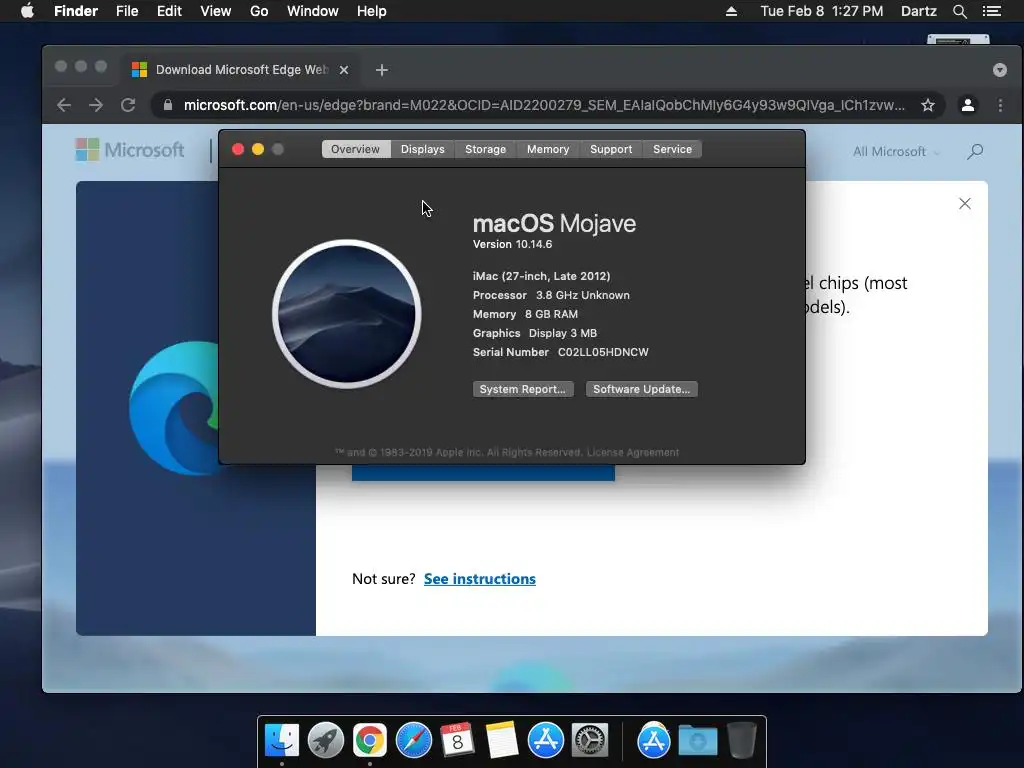Switch to the Service tab
The height and width of the screenshot is (768, 1024).
point(672,149)
